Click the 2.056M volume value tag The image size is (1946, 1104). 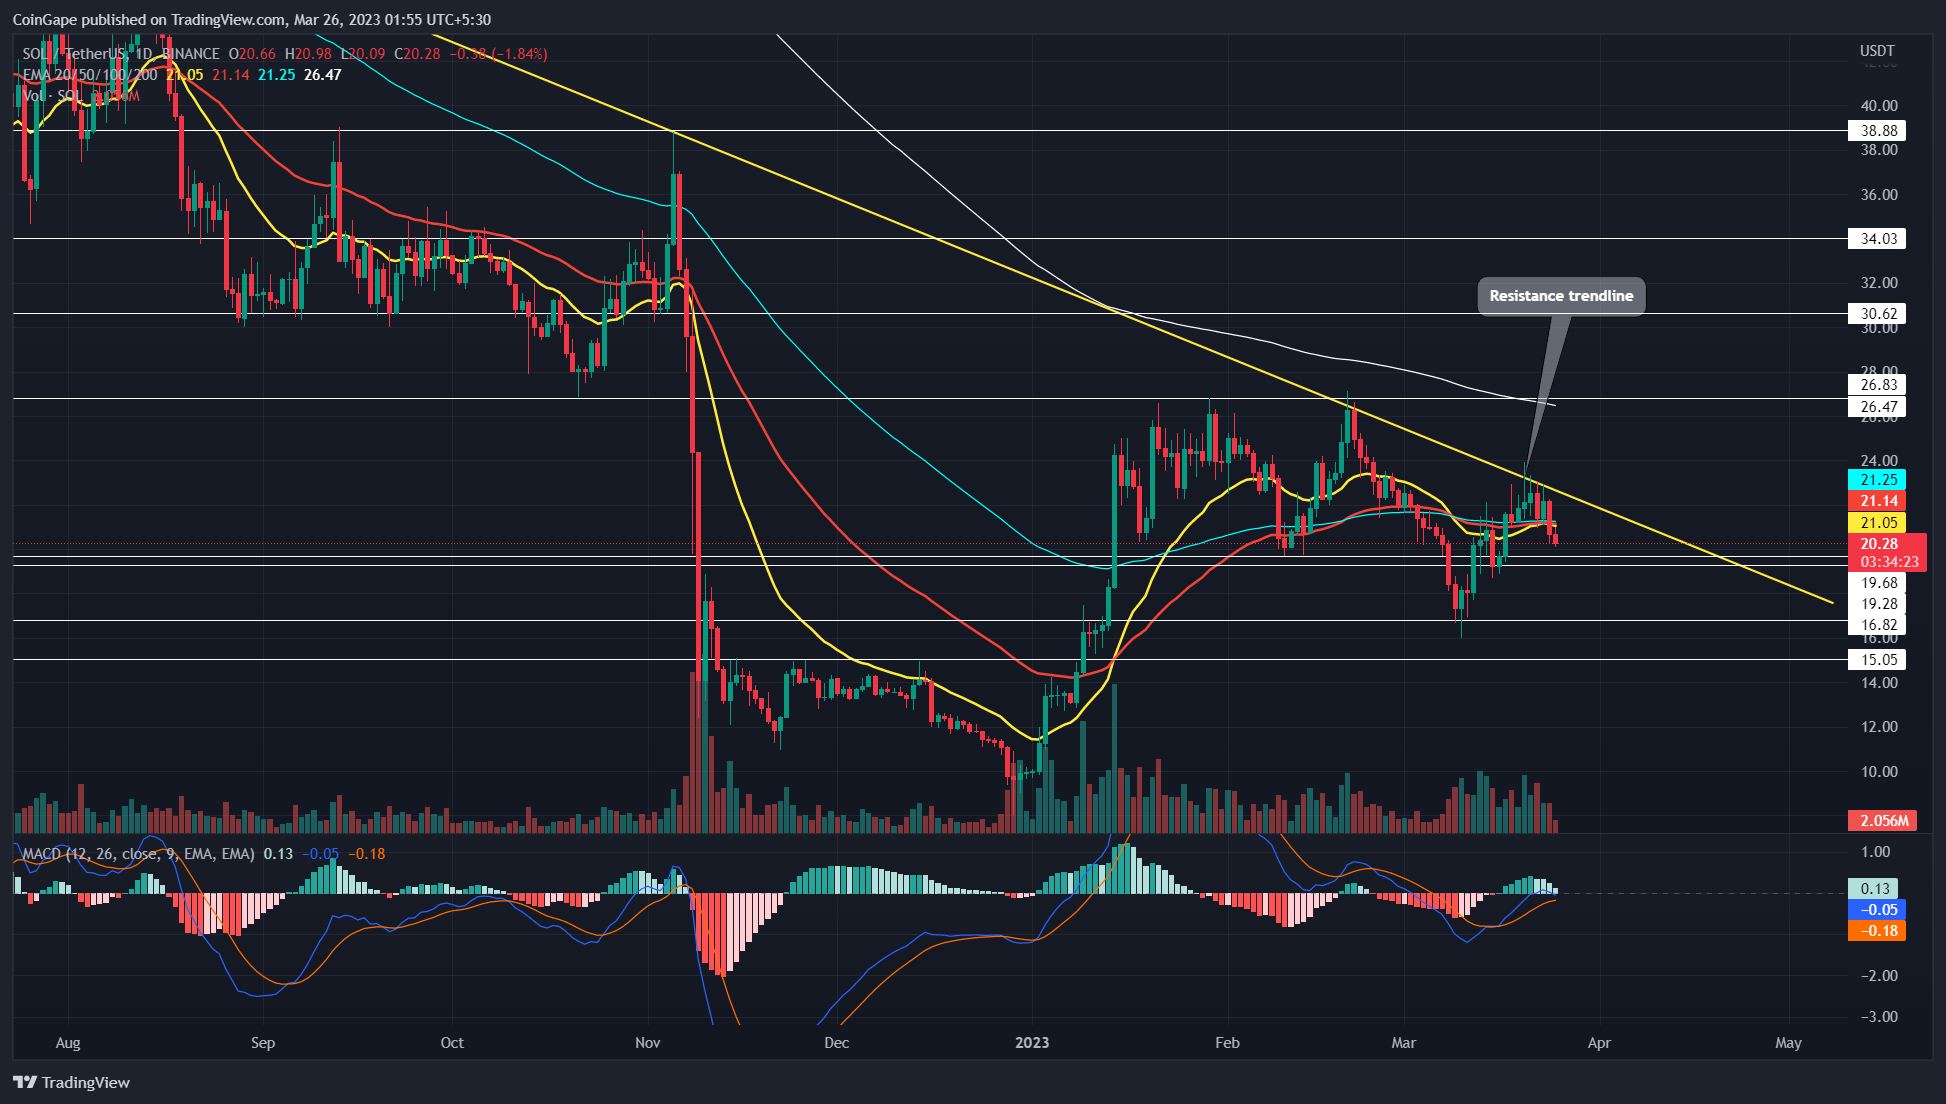[1883, 821]
